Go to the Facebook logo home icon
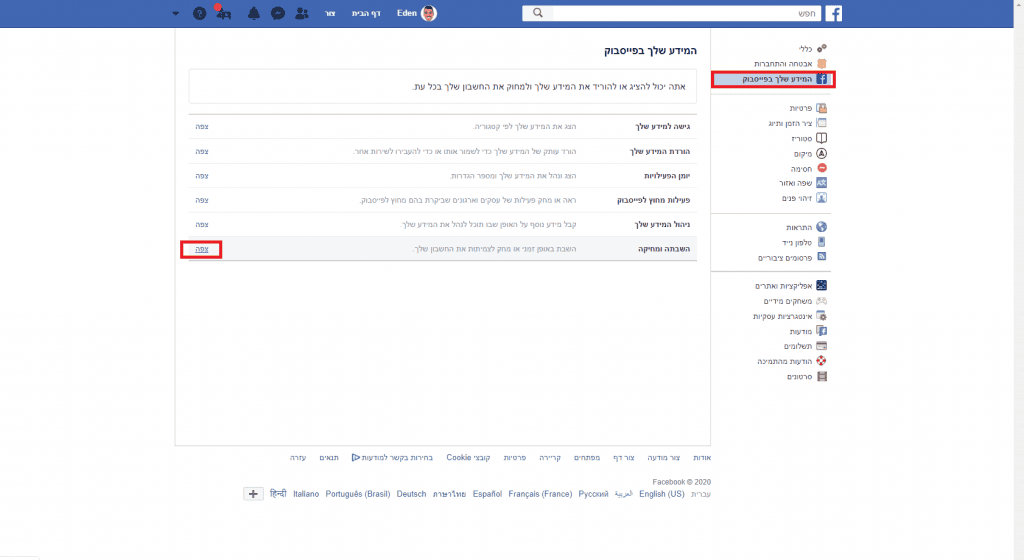This screenshot has width=1024, height=560. tap(833, 13)
